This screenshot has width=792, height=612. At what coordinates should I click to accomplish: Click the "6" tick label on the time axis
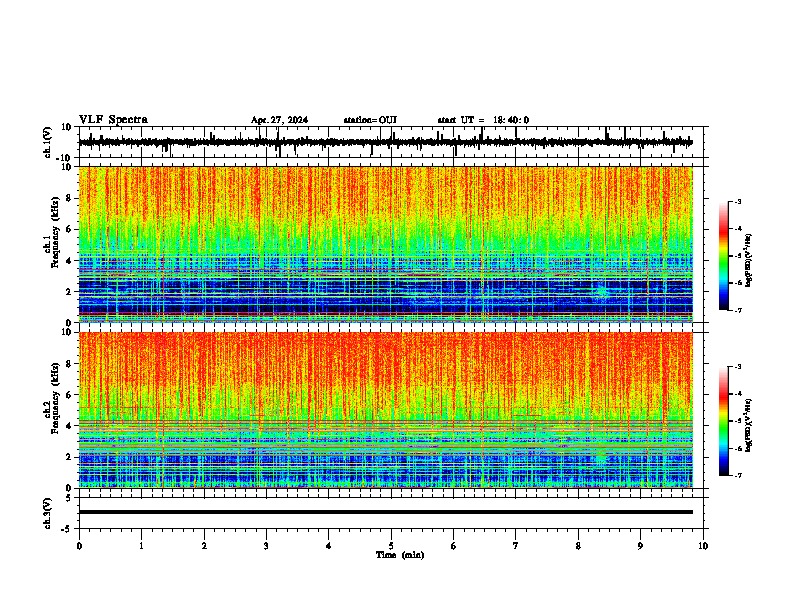pos(454,546)
